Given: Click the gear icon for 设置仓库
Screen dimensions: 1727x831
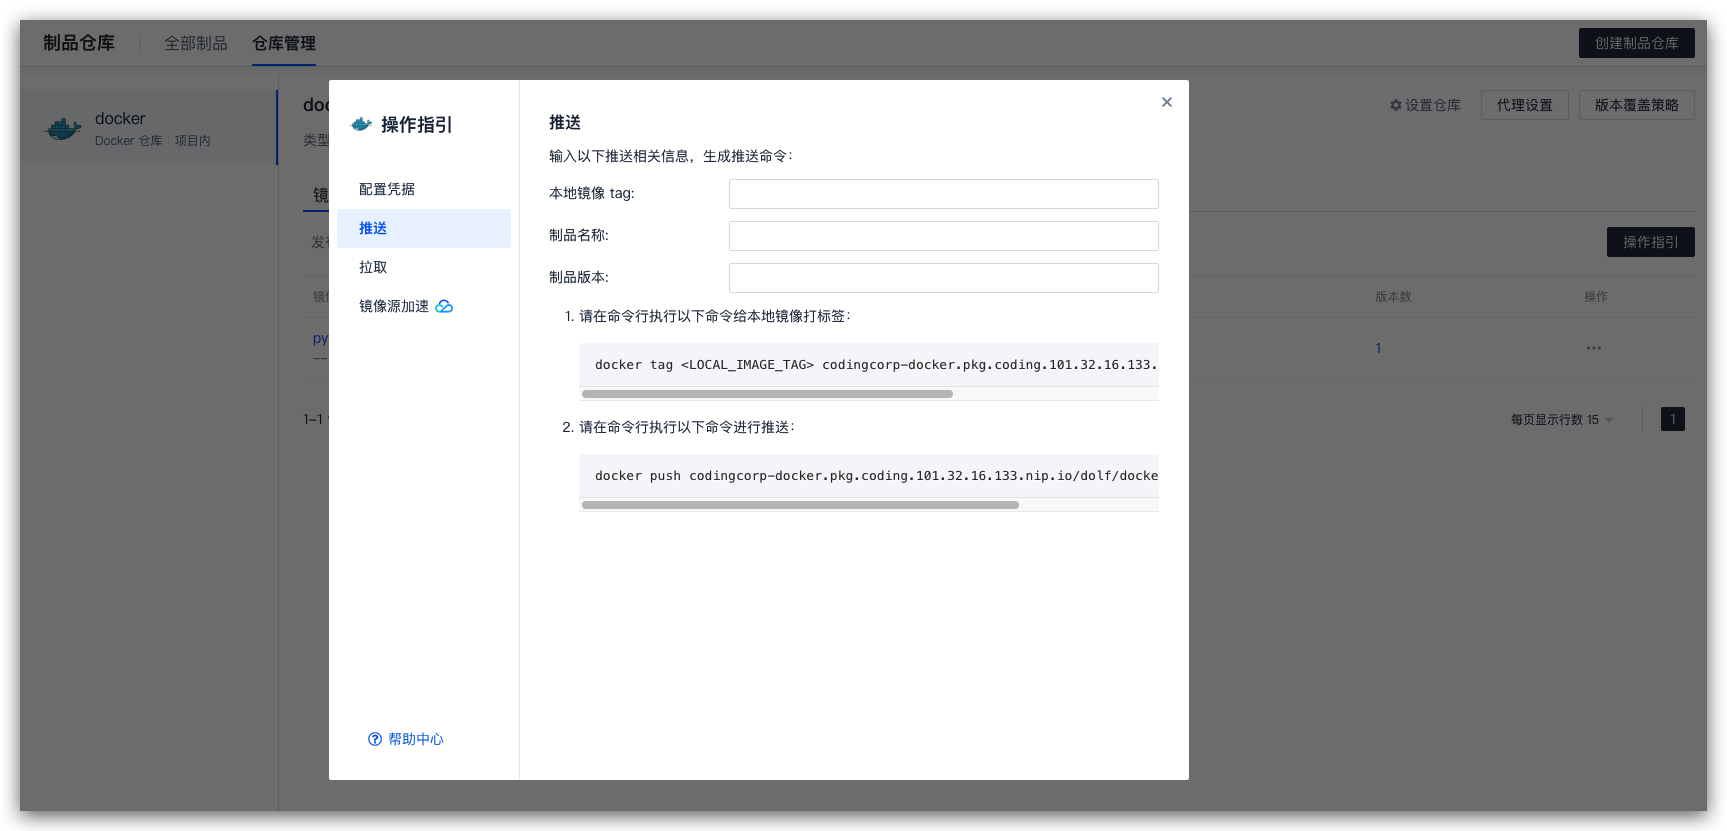Looking at the screenshot, I should (1396, 105).
